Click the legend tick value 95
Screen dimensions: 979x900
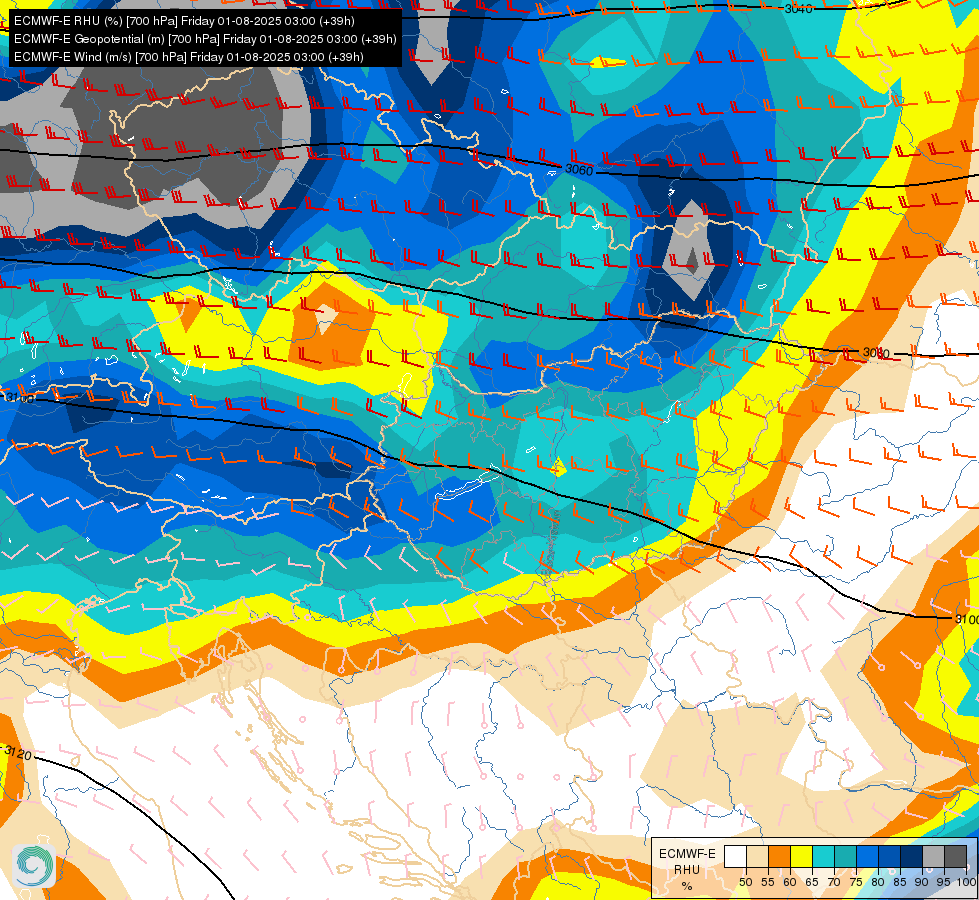coord(943,883)
